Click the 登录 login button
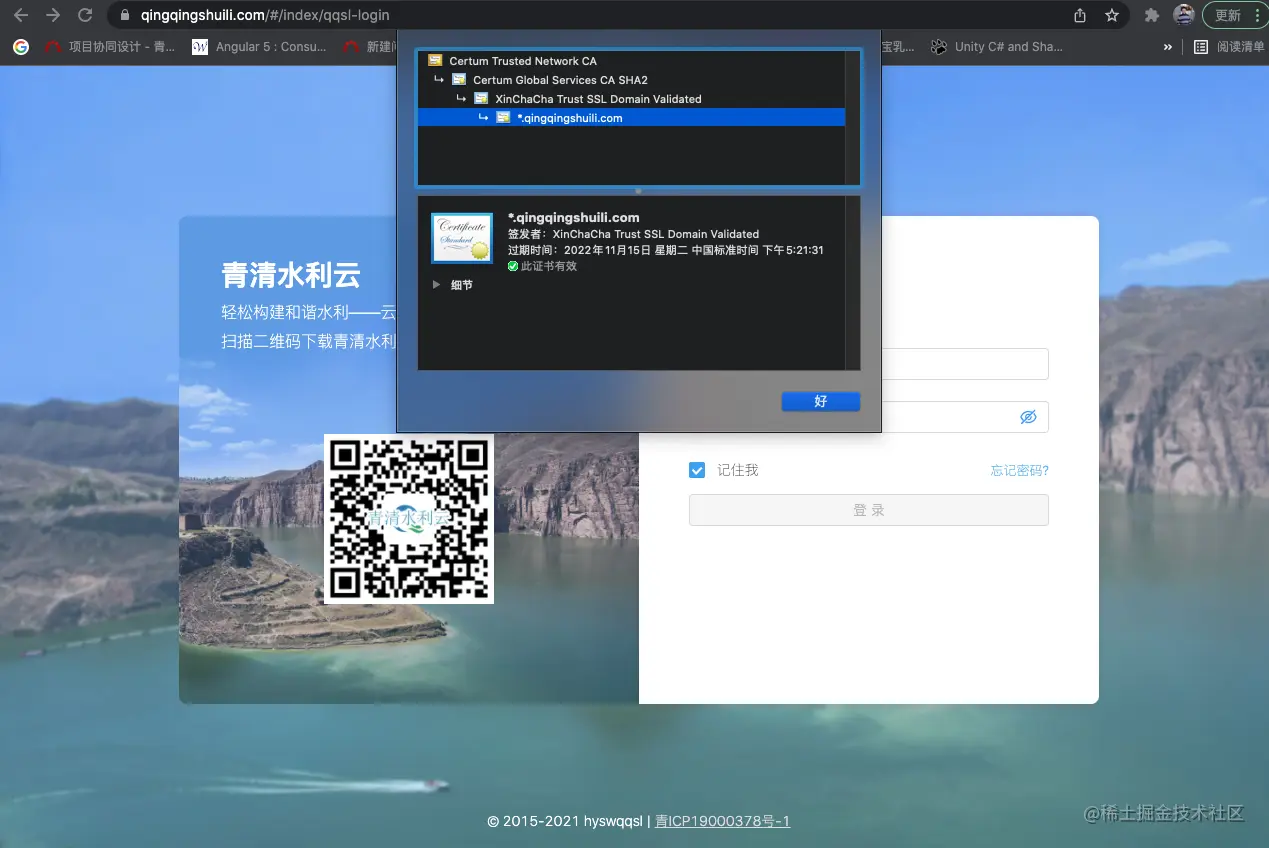 [869, 510]
